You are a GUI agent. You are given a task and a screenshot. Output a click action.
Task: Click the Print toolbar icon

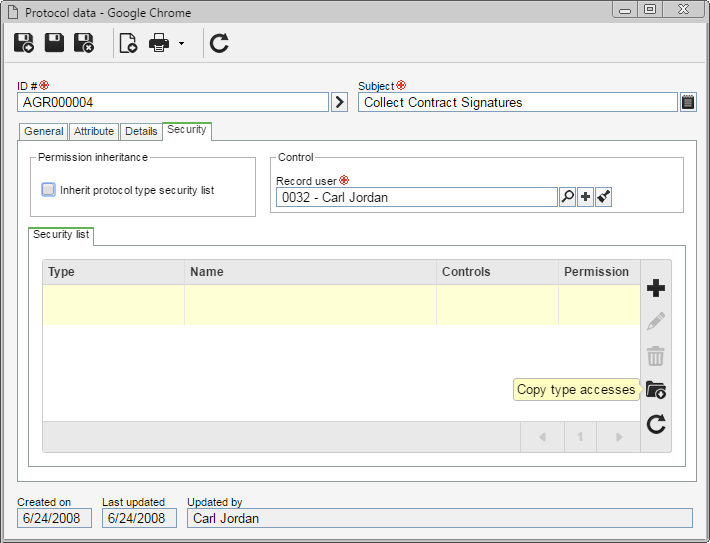(159, 43)
